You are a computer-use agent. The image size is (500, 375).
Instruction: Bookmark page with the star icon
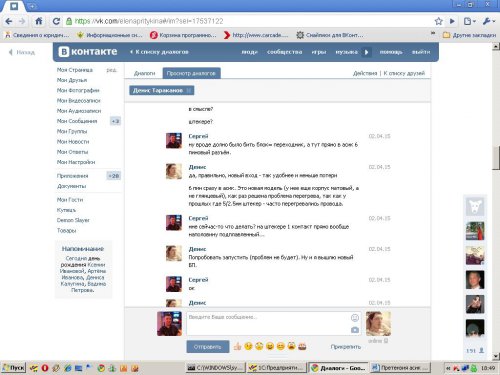(439, 21)
